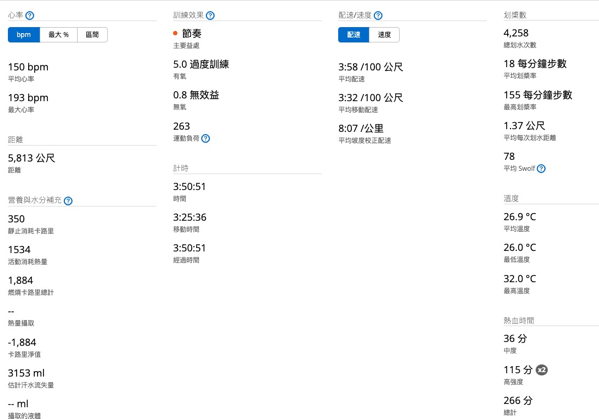Click the 節奏 primary benefit label
Viewport: 599px width, 419px height.
tap(191, 34)
